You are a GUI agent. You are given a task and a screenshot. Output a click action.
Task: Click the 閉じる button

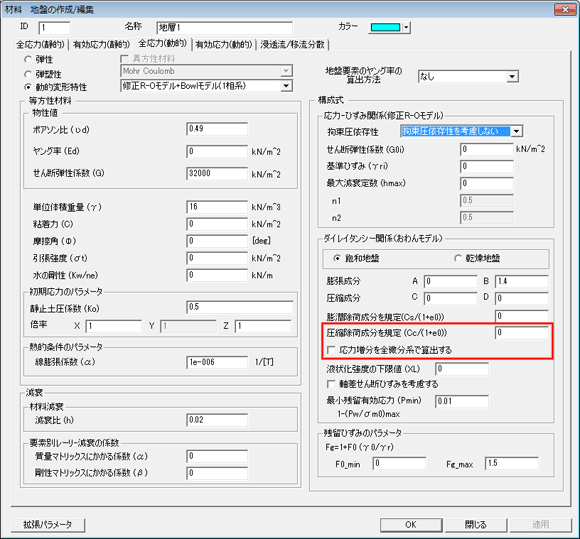476,525
